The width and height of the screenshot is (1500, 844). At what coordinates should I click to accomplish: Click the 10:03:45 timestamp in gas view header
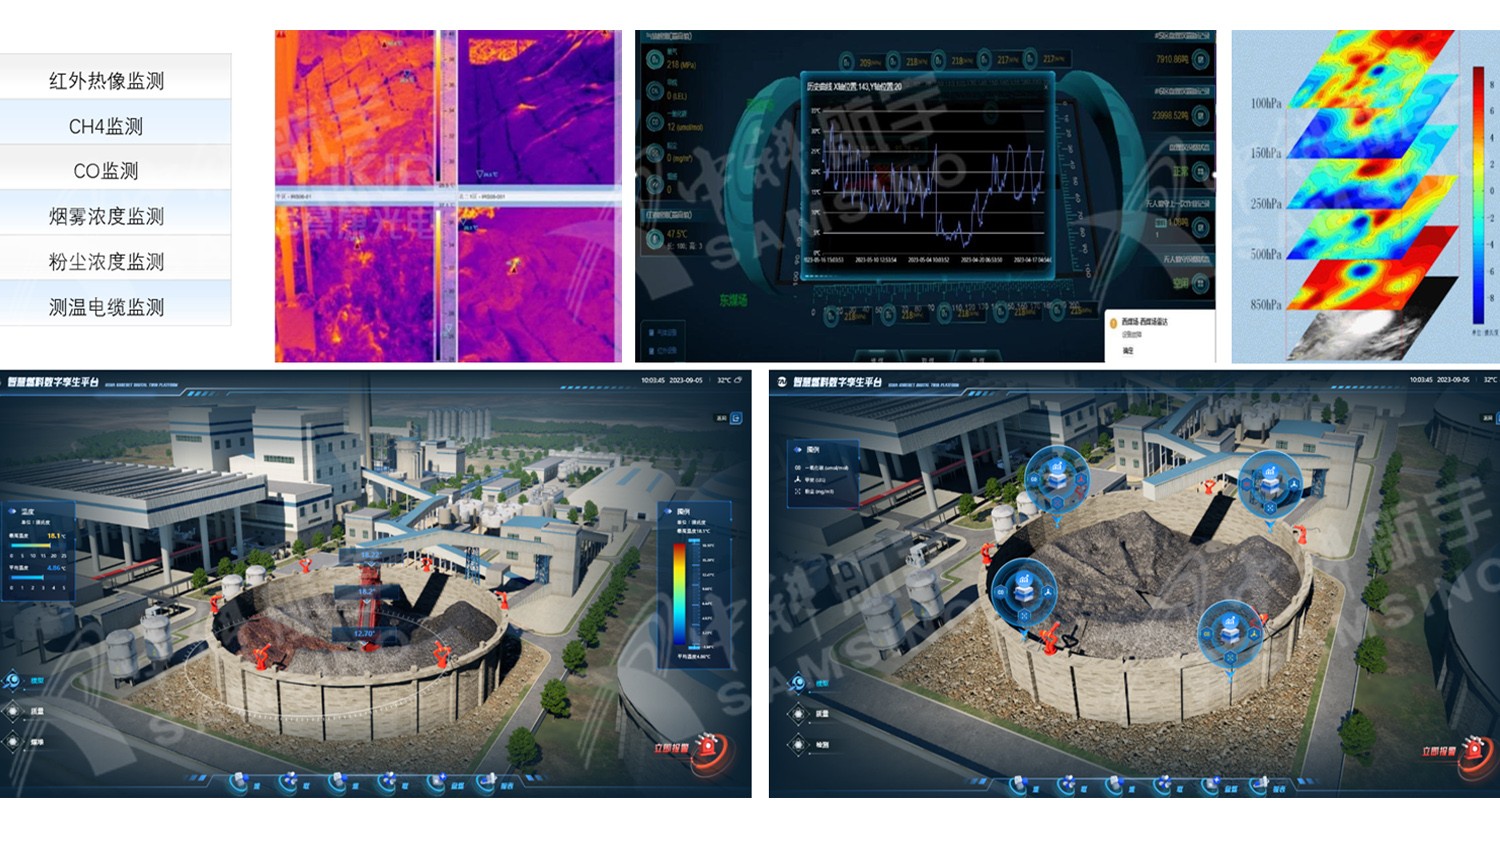[1421, 380]
